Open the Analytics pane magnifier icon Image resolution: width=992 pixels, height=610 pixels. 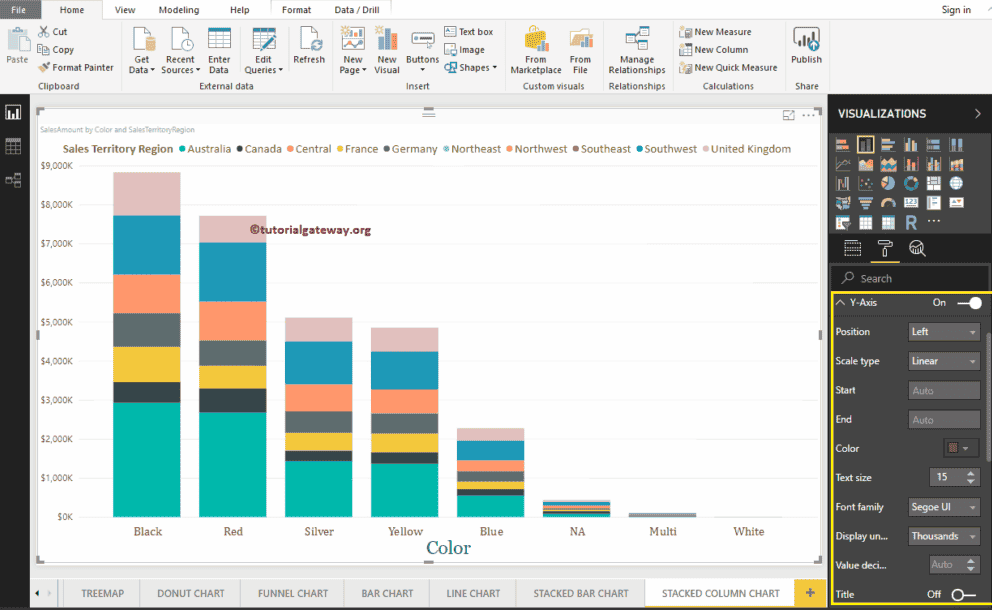pos(916,249)
